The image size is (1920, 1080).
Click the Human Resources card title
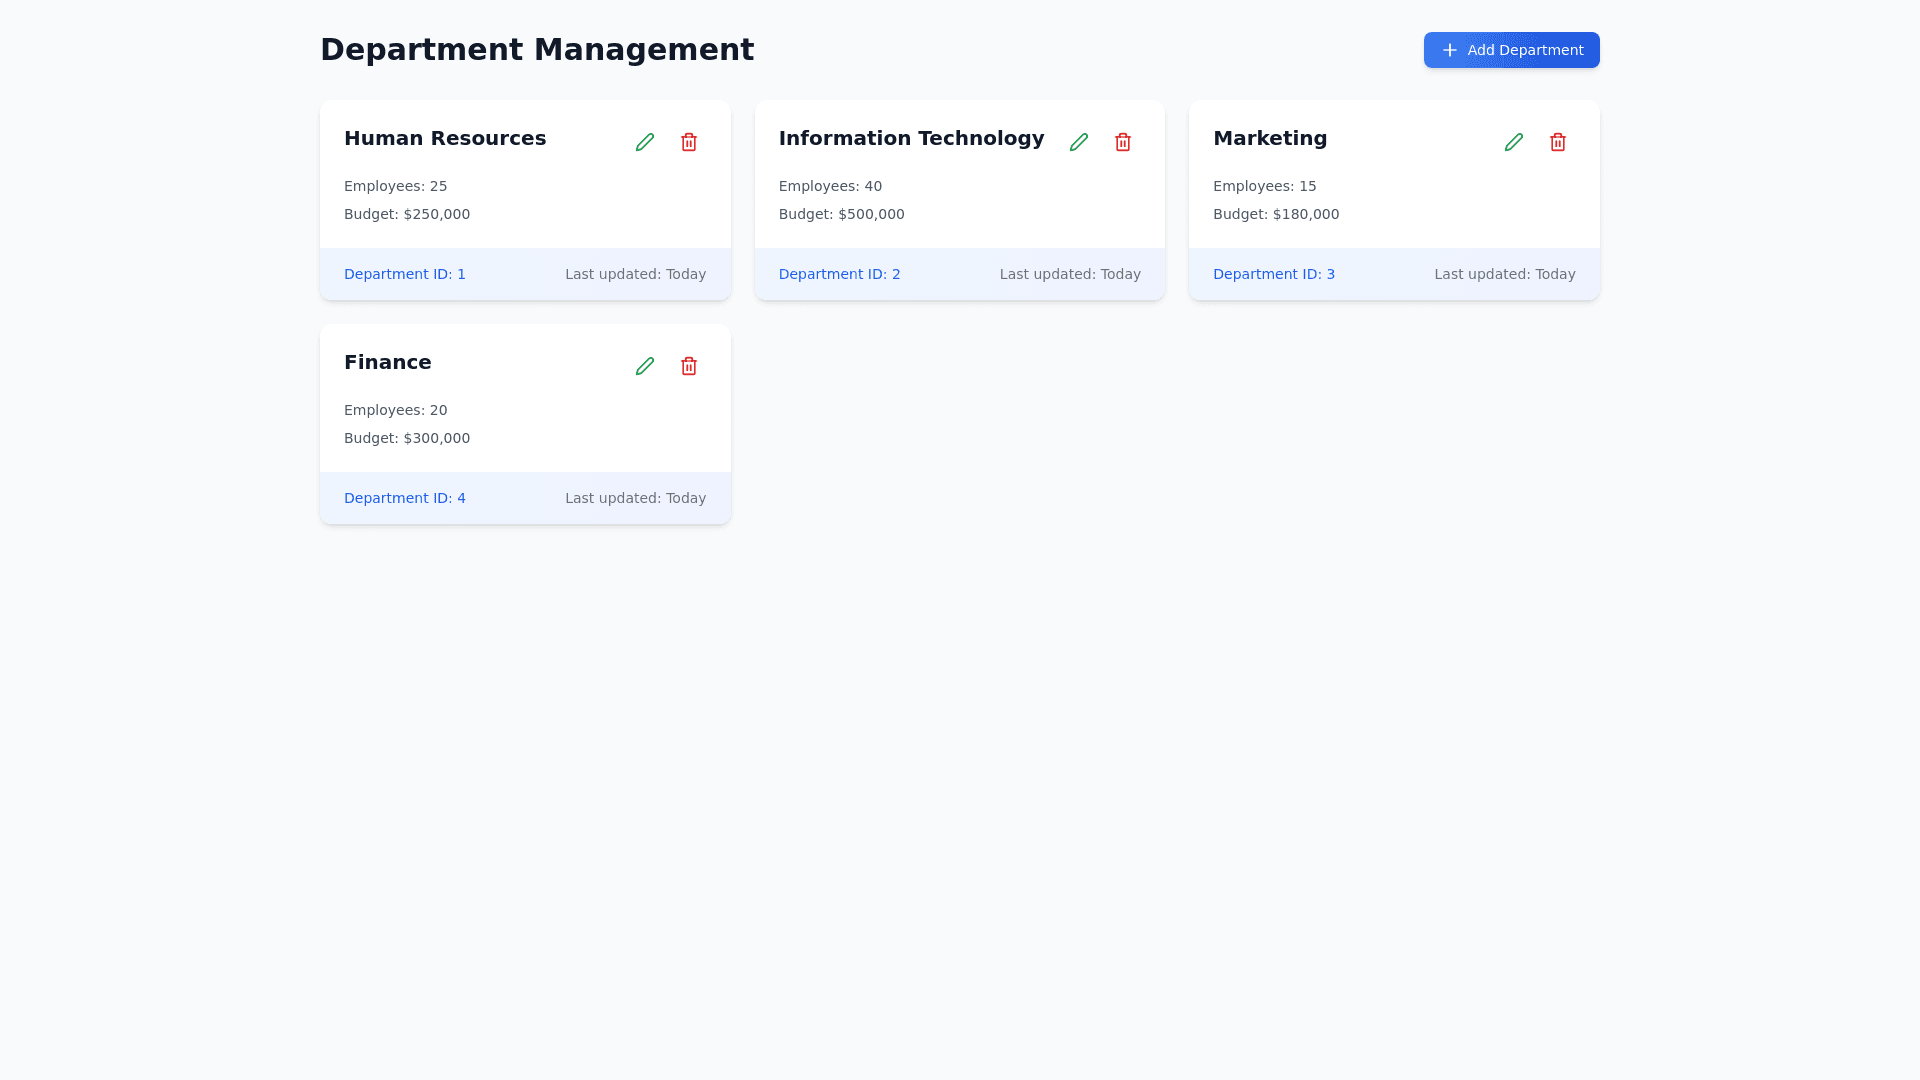click(445, 138)
